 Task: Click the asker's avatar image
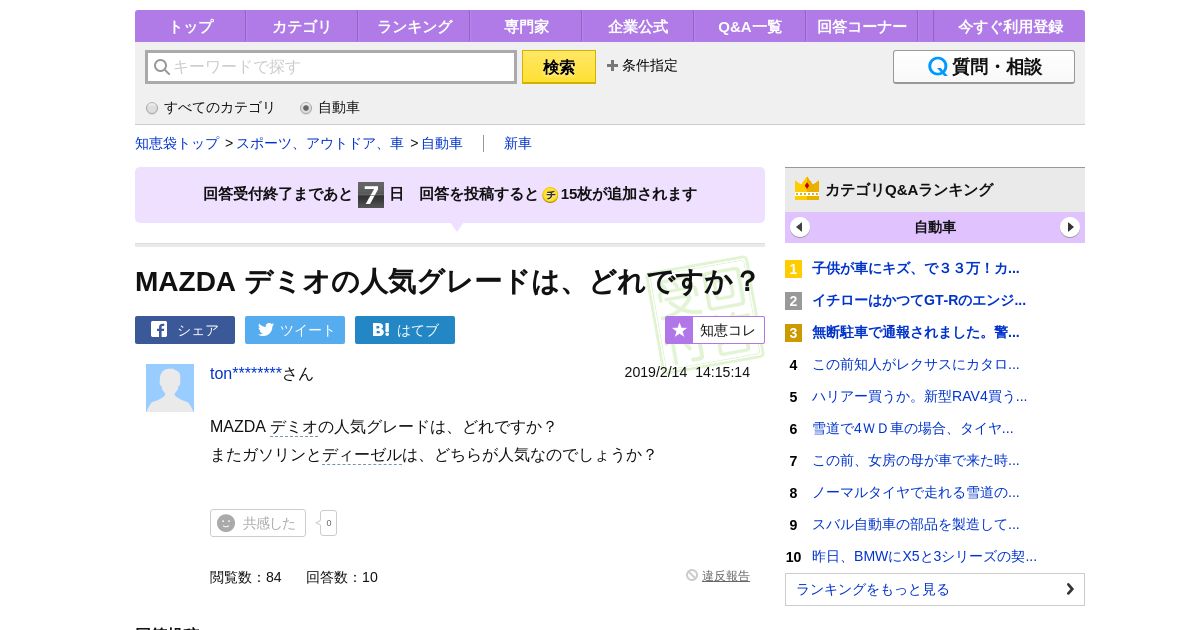tap(170, 388)
